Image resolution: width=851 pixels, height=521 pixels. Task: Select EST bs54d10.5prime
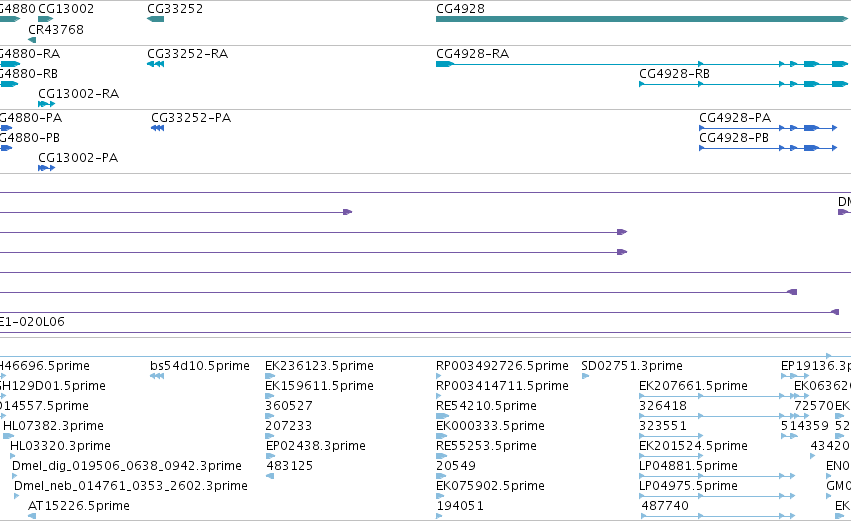[x=200, y=366]
